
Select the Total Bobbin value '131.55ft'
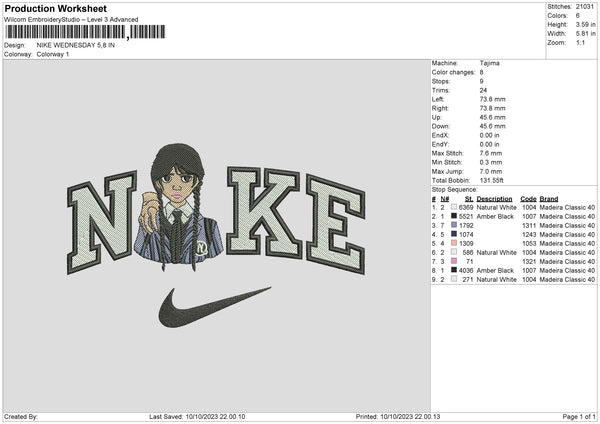(x=492, y=181)
